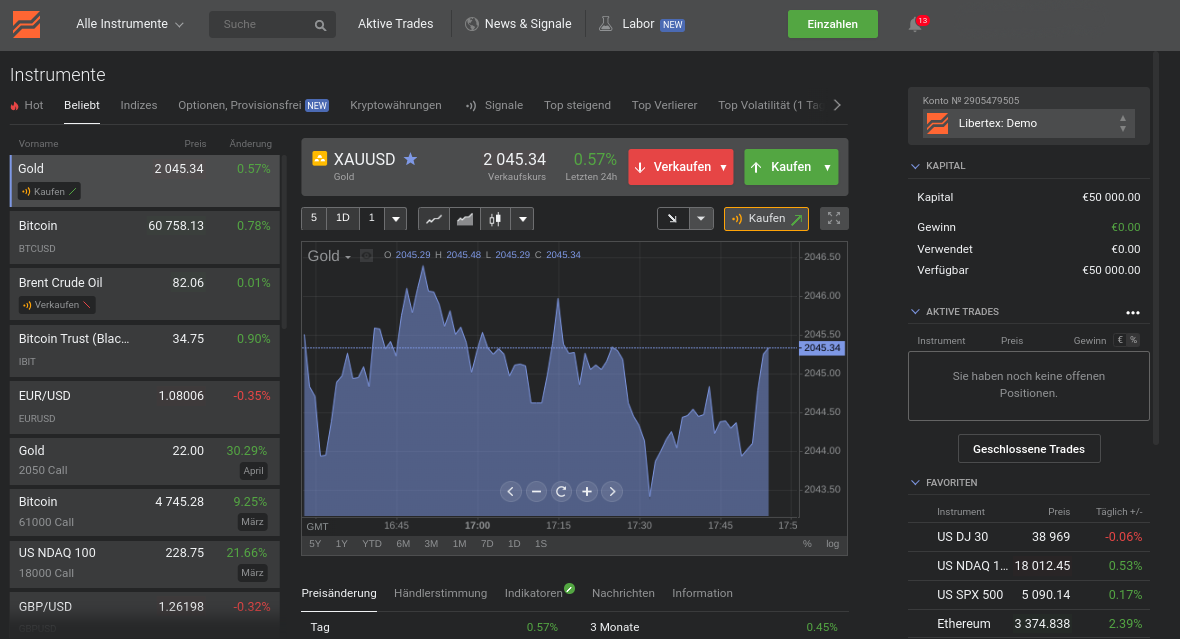Image resolution: width=1180 pixels, height=639 pixels.
Task: Click the Libertex logo icon
Action: click(x=26, y=25)
